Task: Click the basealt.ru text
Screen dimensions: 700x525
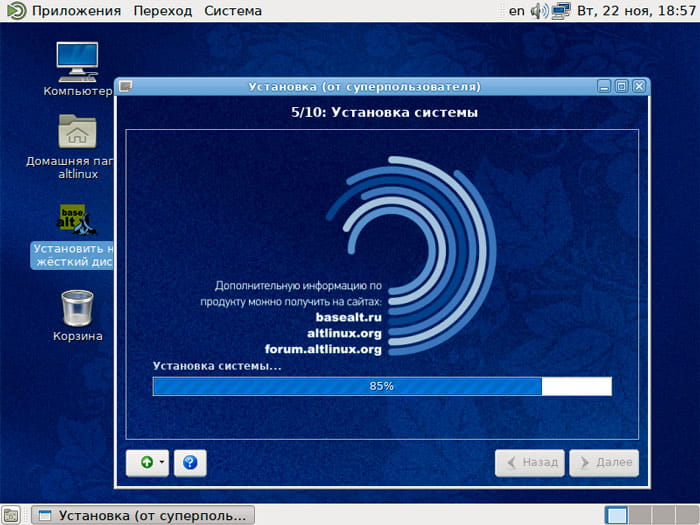Action: pos(349,317)
